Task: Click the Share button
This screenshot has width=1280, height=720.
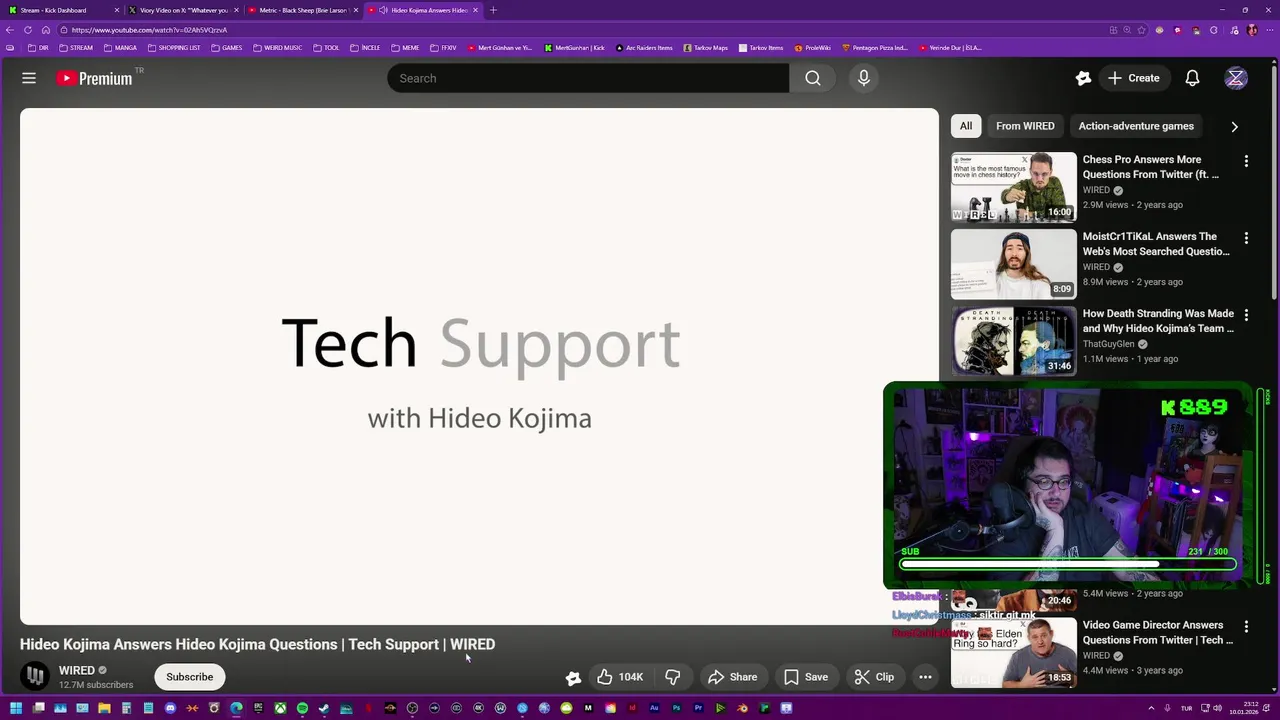Action: (x=733, y=677)
